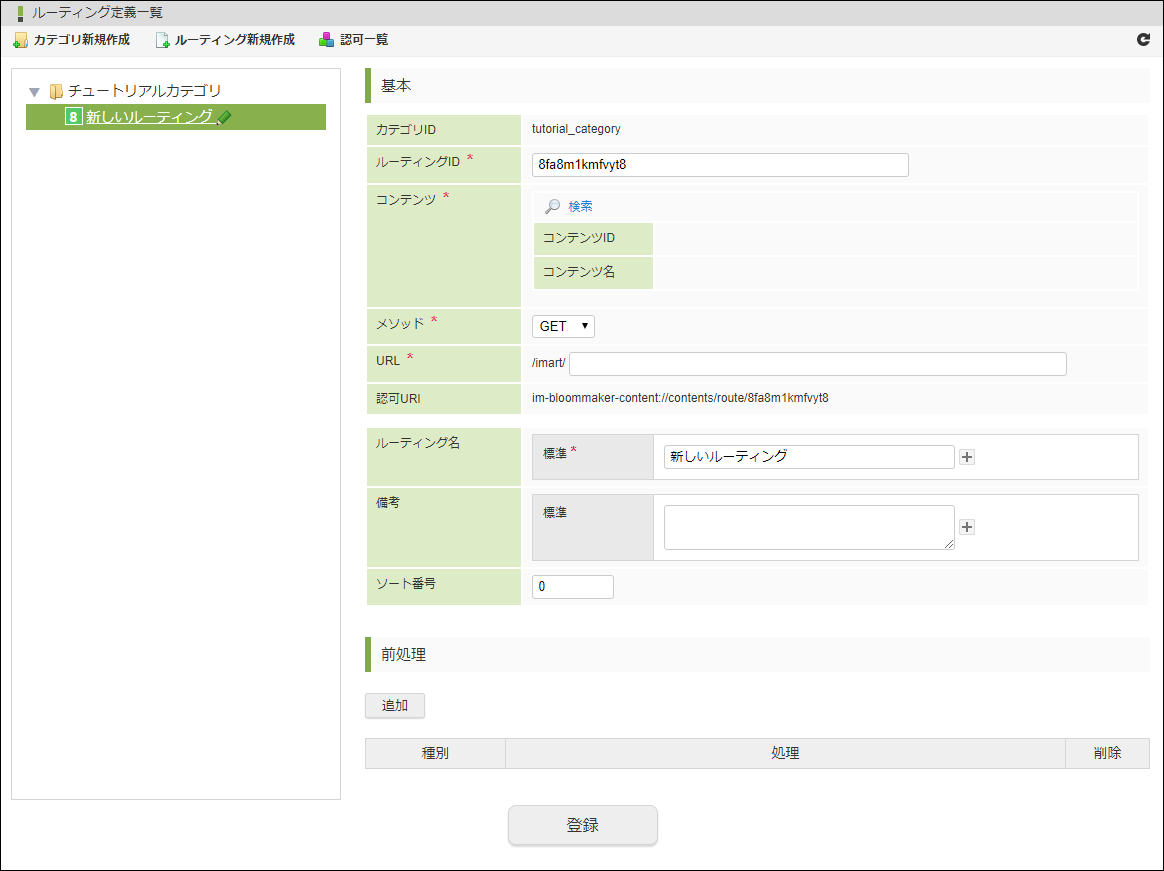
Task: Click the /imart/ URL prefix text
Action: click(549, 363)
